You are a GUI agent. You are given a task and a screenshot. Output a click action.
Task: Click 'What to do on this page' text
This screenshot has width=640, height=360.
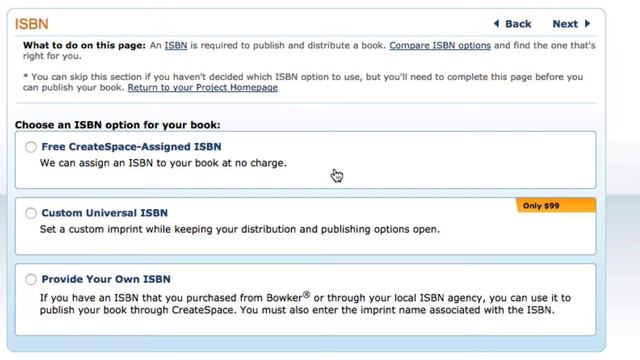(x=84, y=45)
